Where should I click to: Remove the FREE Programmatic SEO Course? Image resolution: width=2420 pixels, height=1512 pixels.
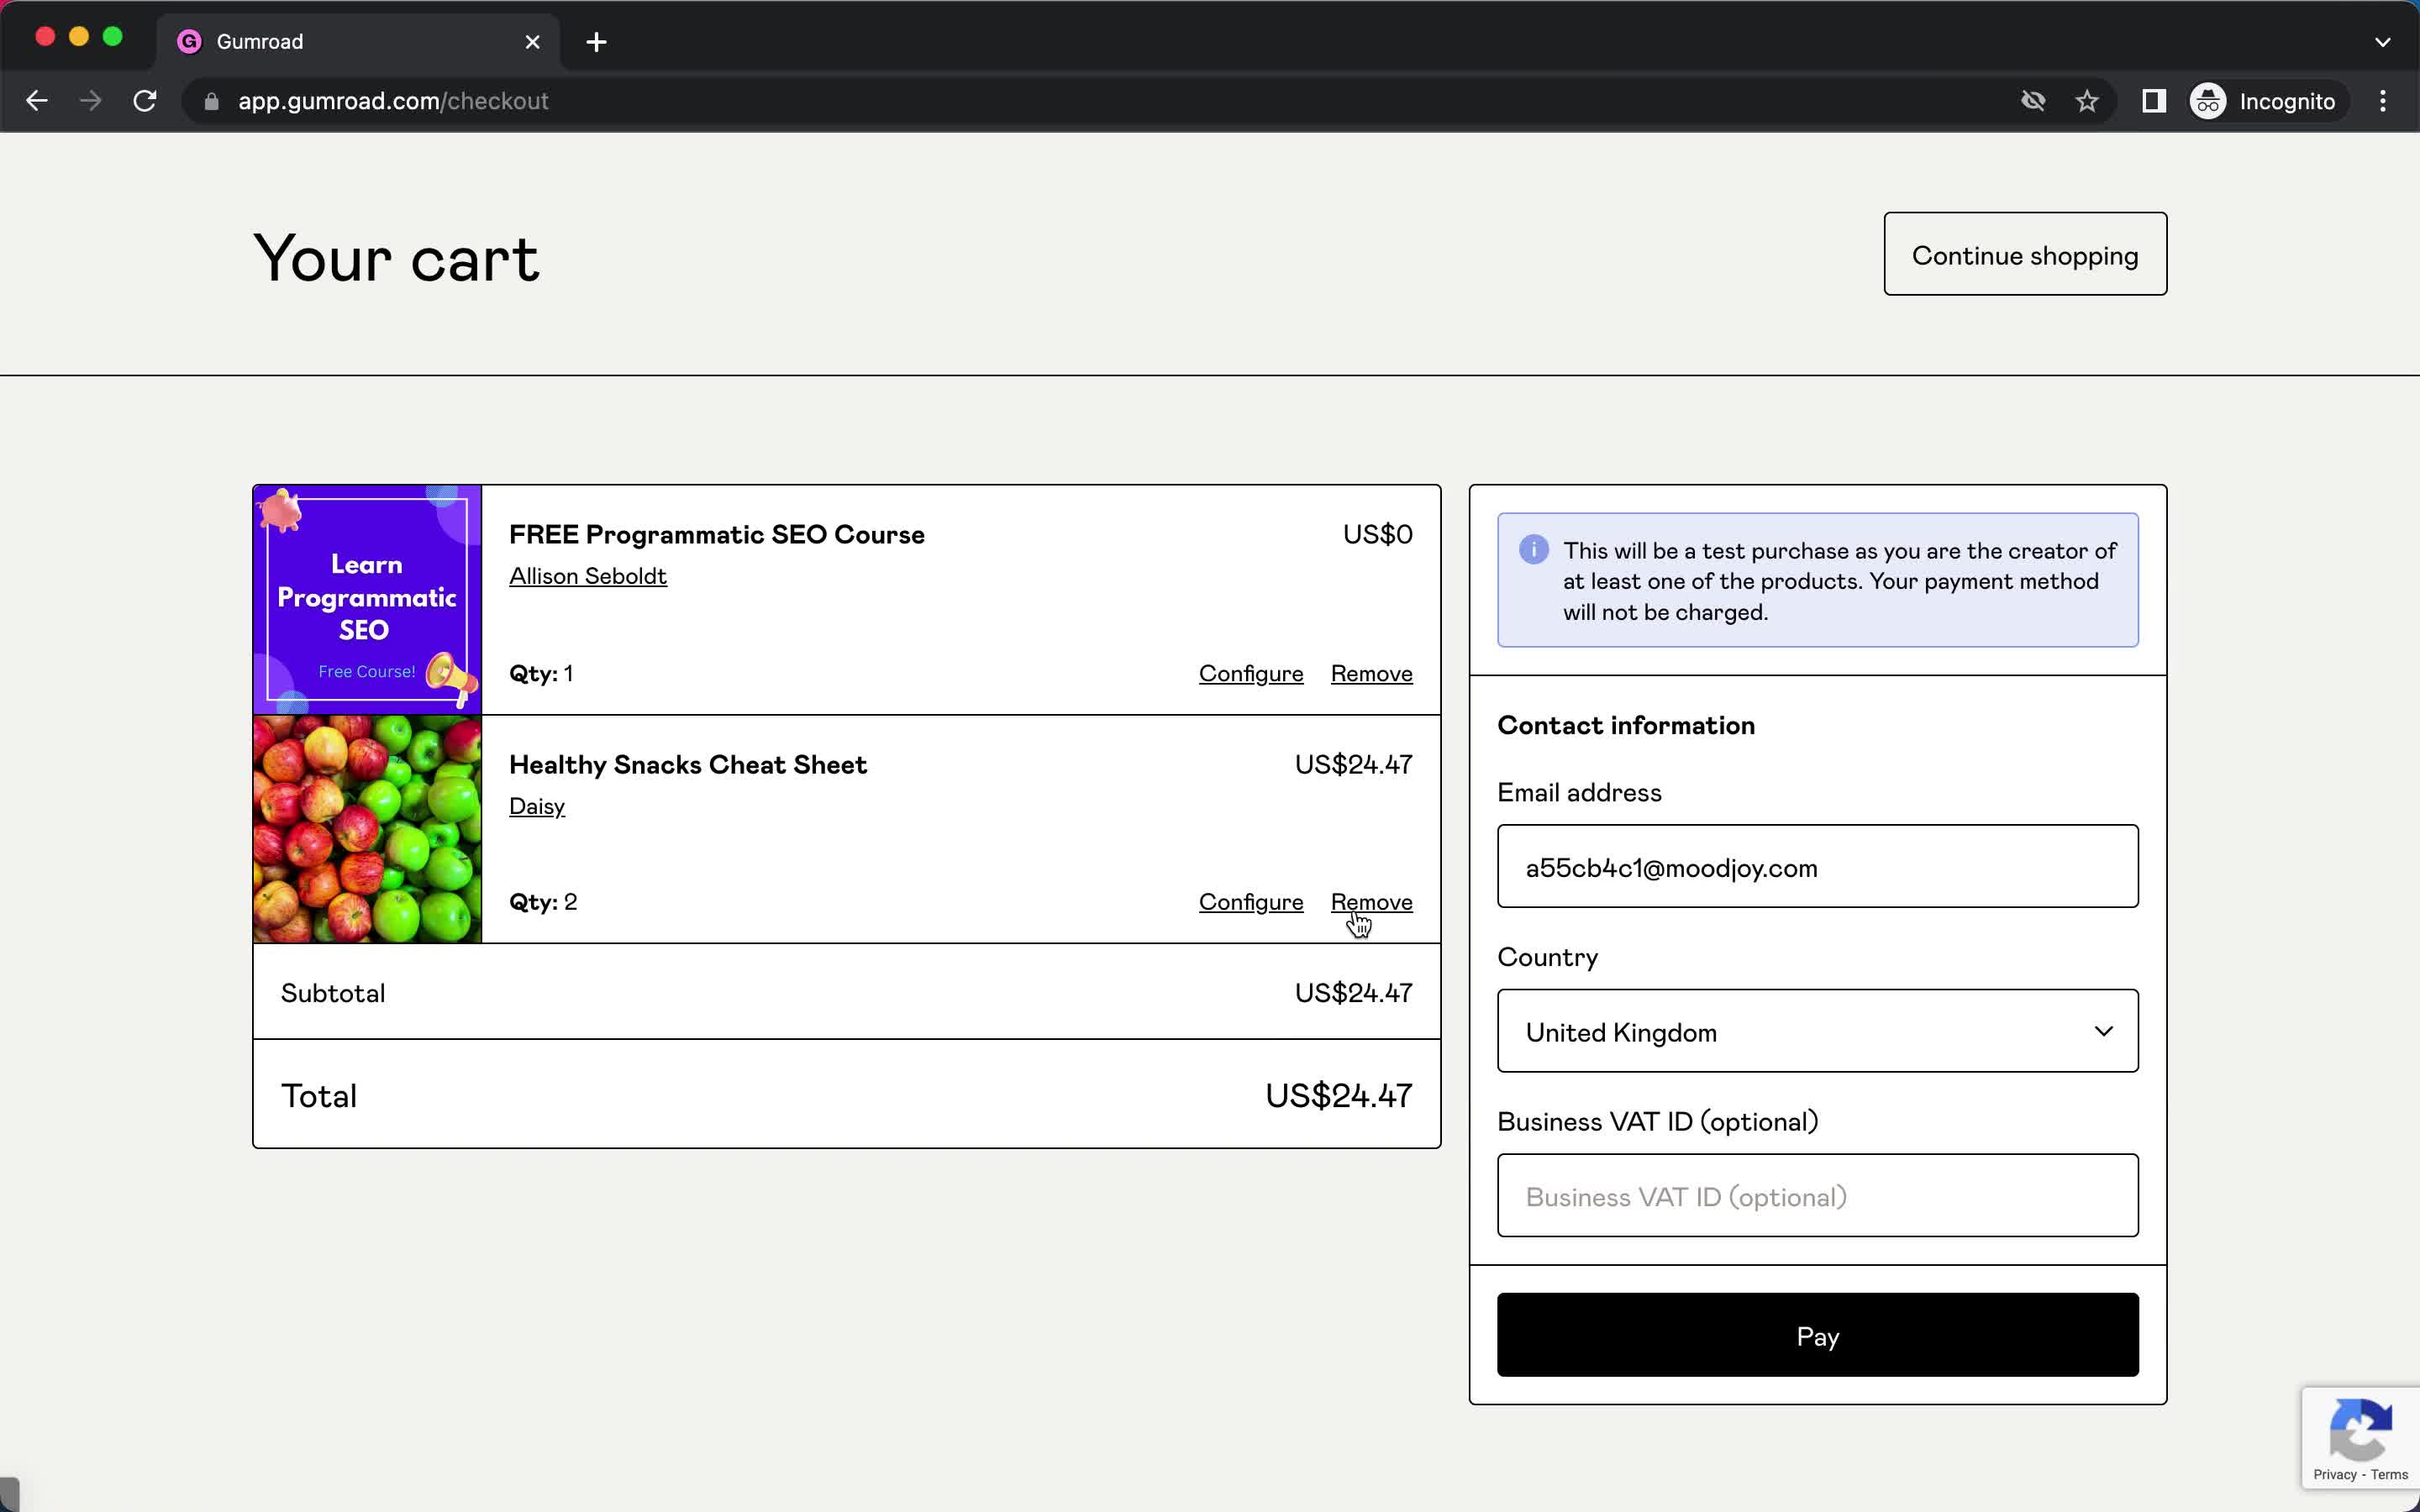[x=1371, y=674]
